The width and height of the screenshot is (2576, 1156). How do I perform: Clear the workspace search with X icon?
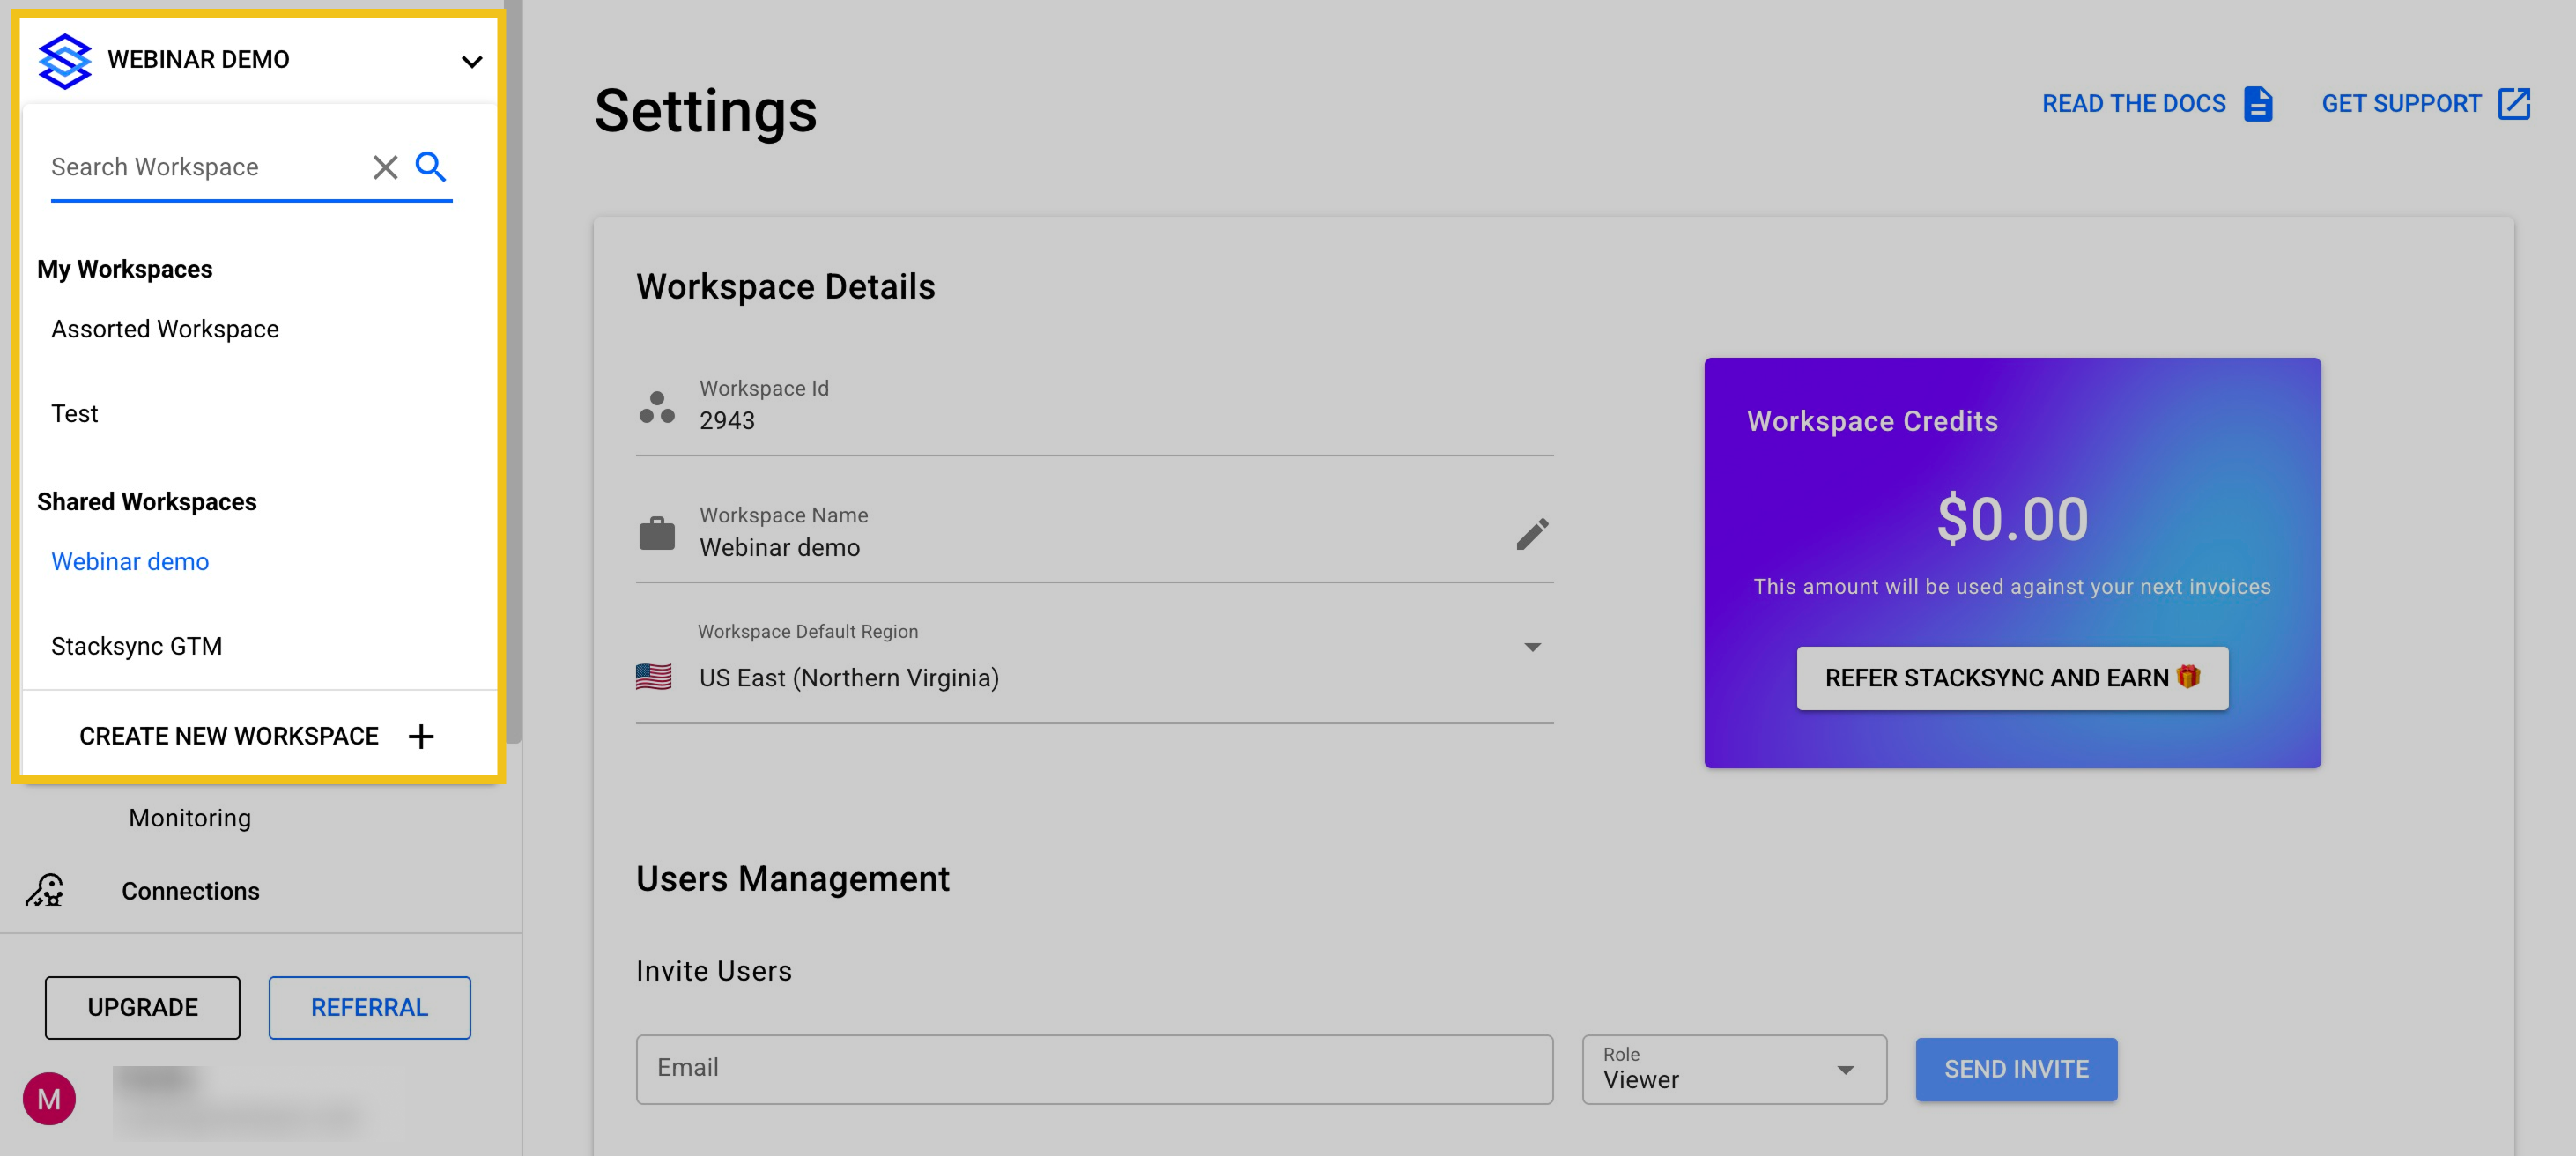pyautogui.click(x=385, y=167)
